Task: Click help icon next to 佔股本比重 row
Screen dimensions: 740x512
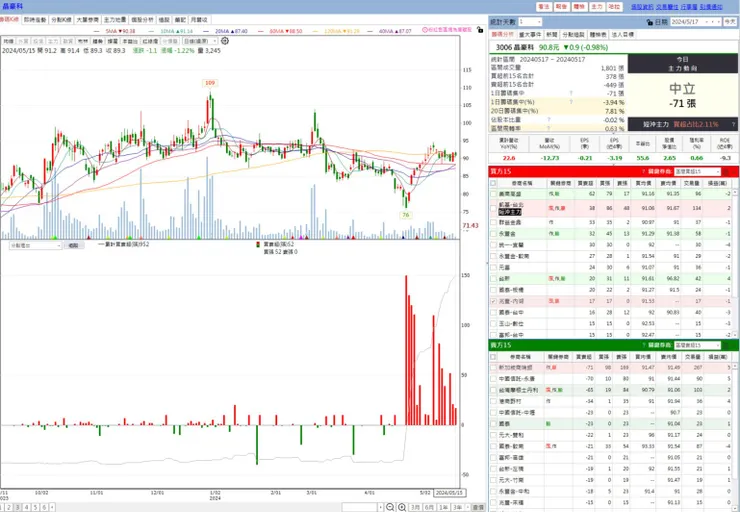Action: 549,120
